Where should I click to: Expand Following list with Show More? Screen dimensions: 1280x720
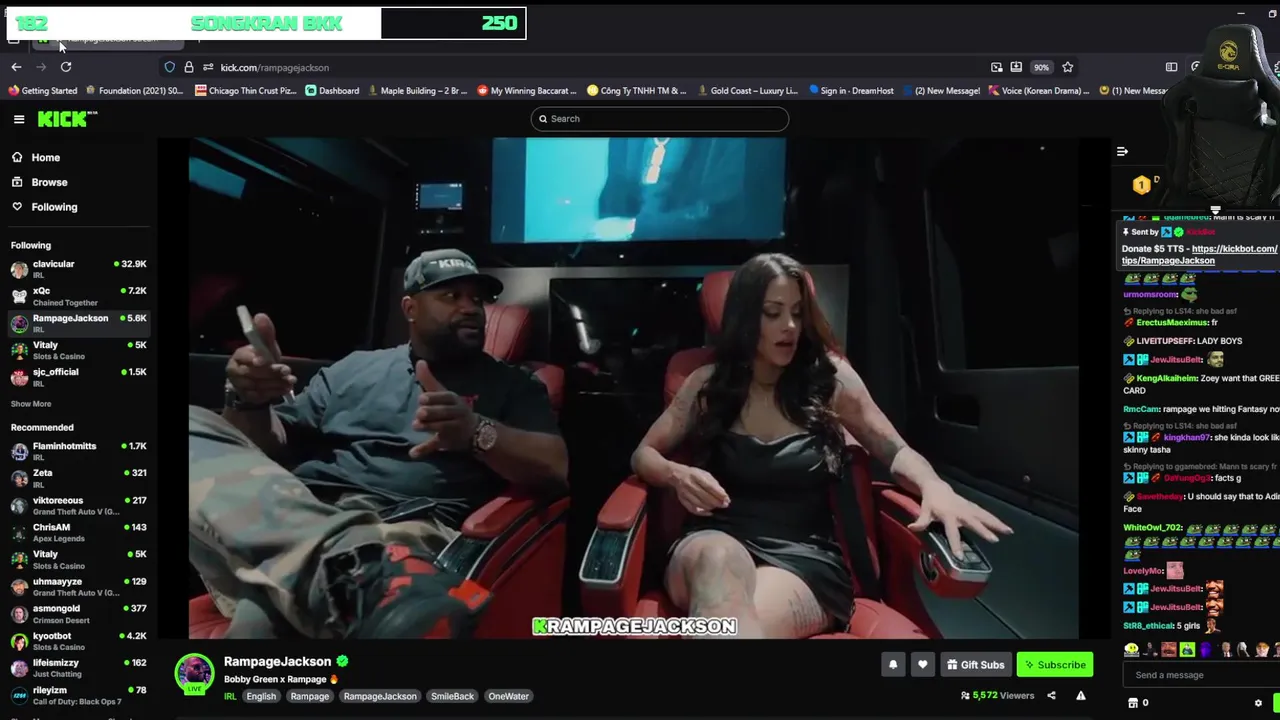31,404
